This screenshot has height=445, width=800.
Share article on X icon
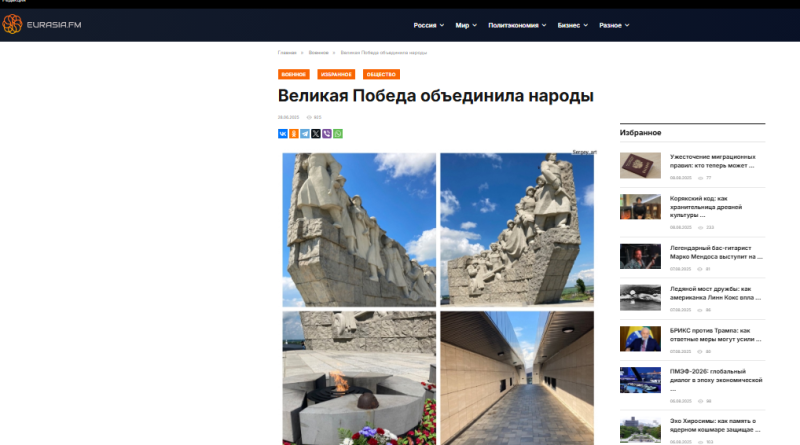[316, 134]
